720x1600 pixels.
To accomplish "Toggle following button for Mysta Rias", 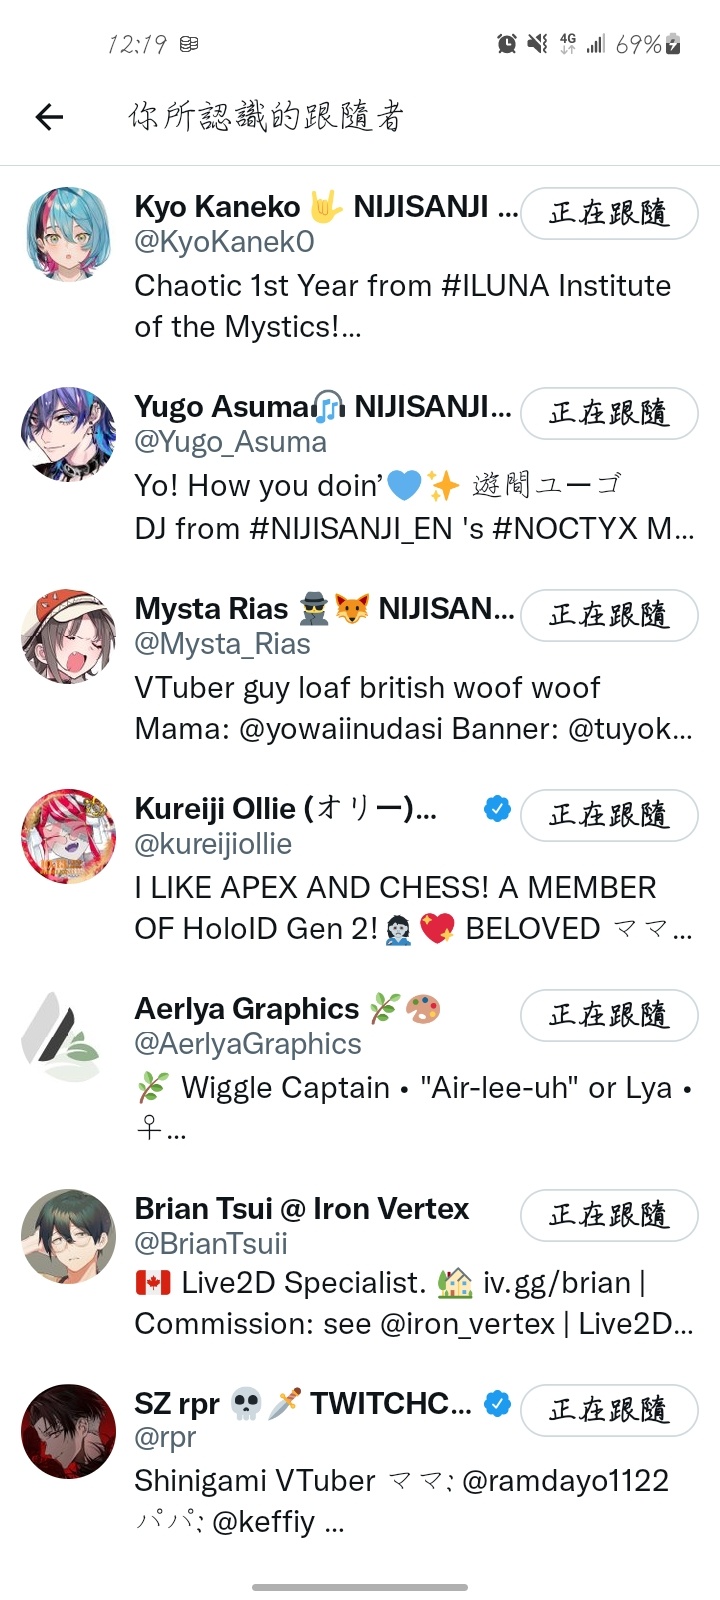I will pos(609,615).
